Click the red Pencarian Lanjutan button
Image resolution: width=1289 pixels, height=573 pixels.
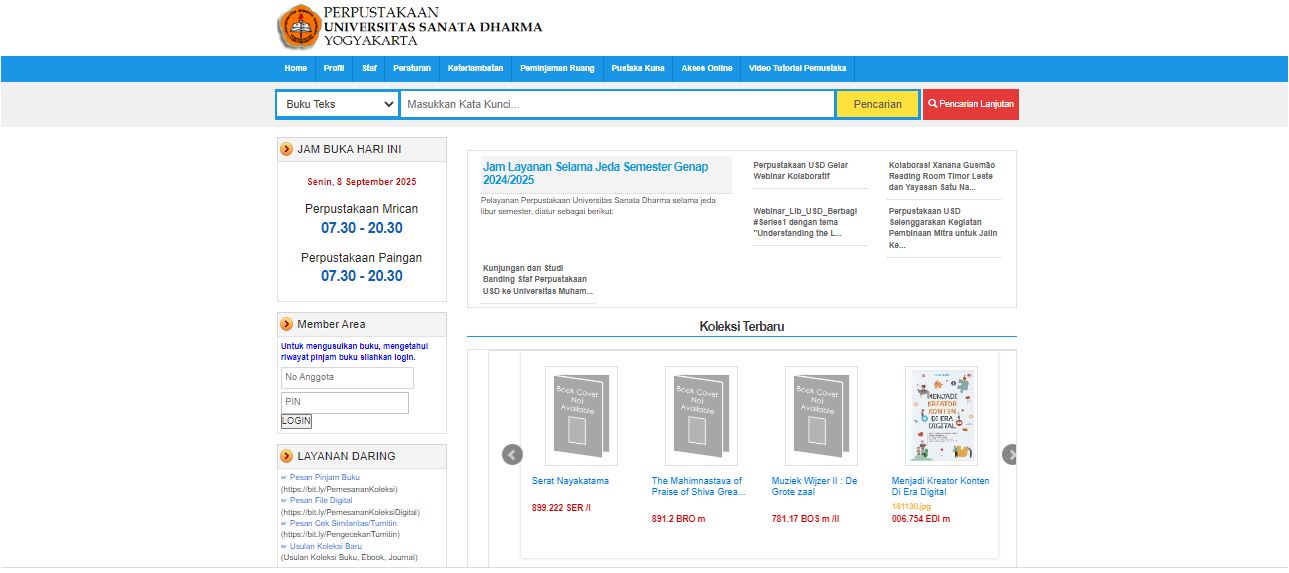pyautogui.click(x=970, y=104)
